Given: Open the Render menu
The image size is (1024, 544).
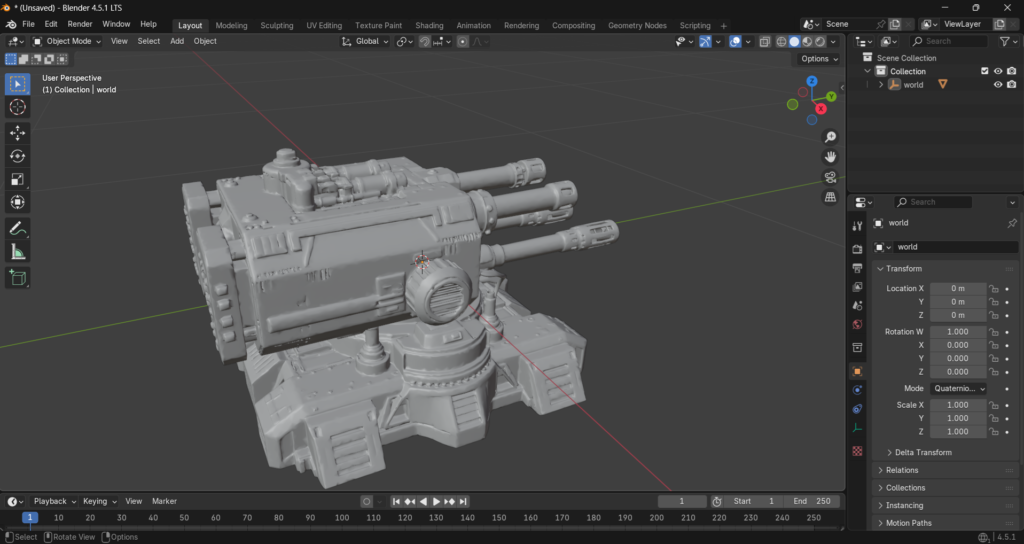Looking at the screenshot, I should 80,24.
